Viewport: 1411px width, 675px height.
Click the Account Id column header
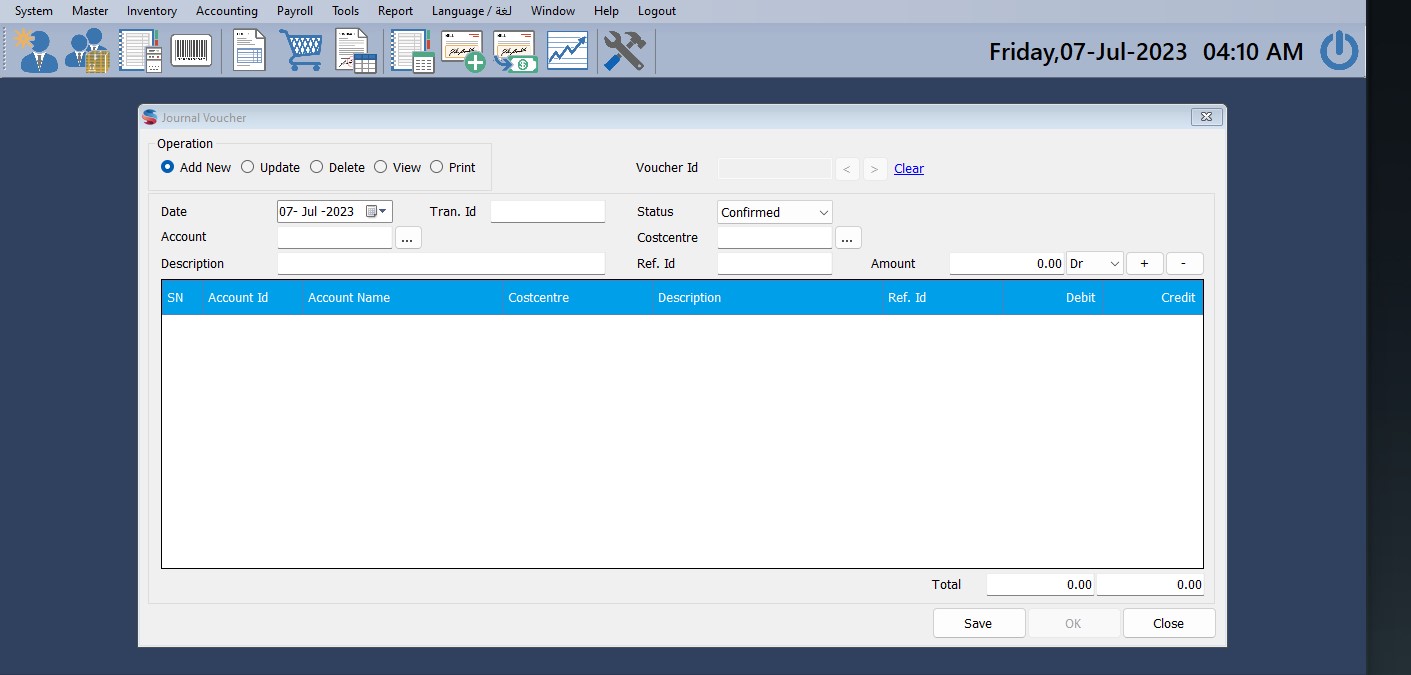[x=251, y=298]
